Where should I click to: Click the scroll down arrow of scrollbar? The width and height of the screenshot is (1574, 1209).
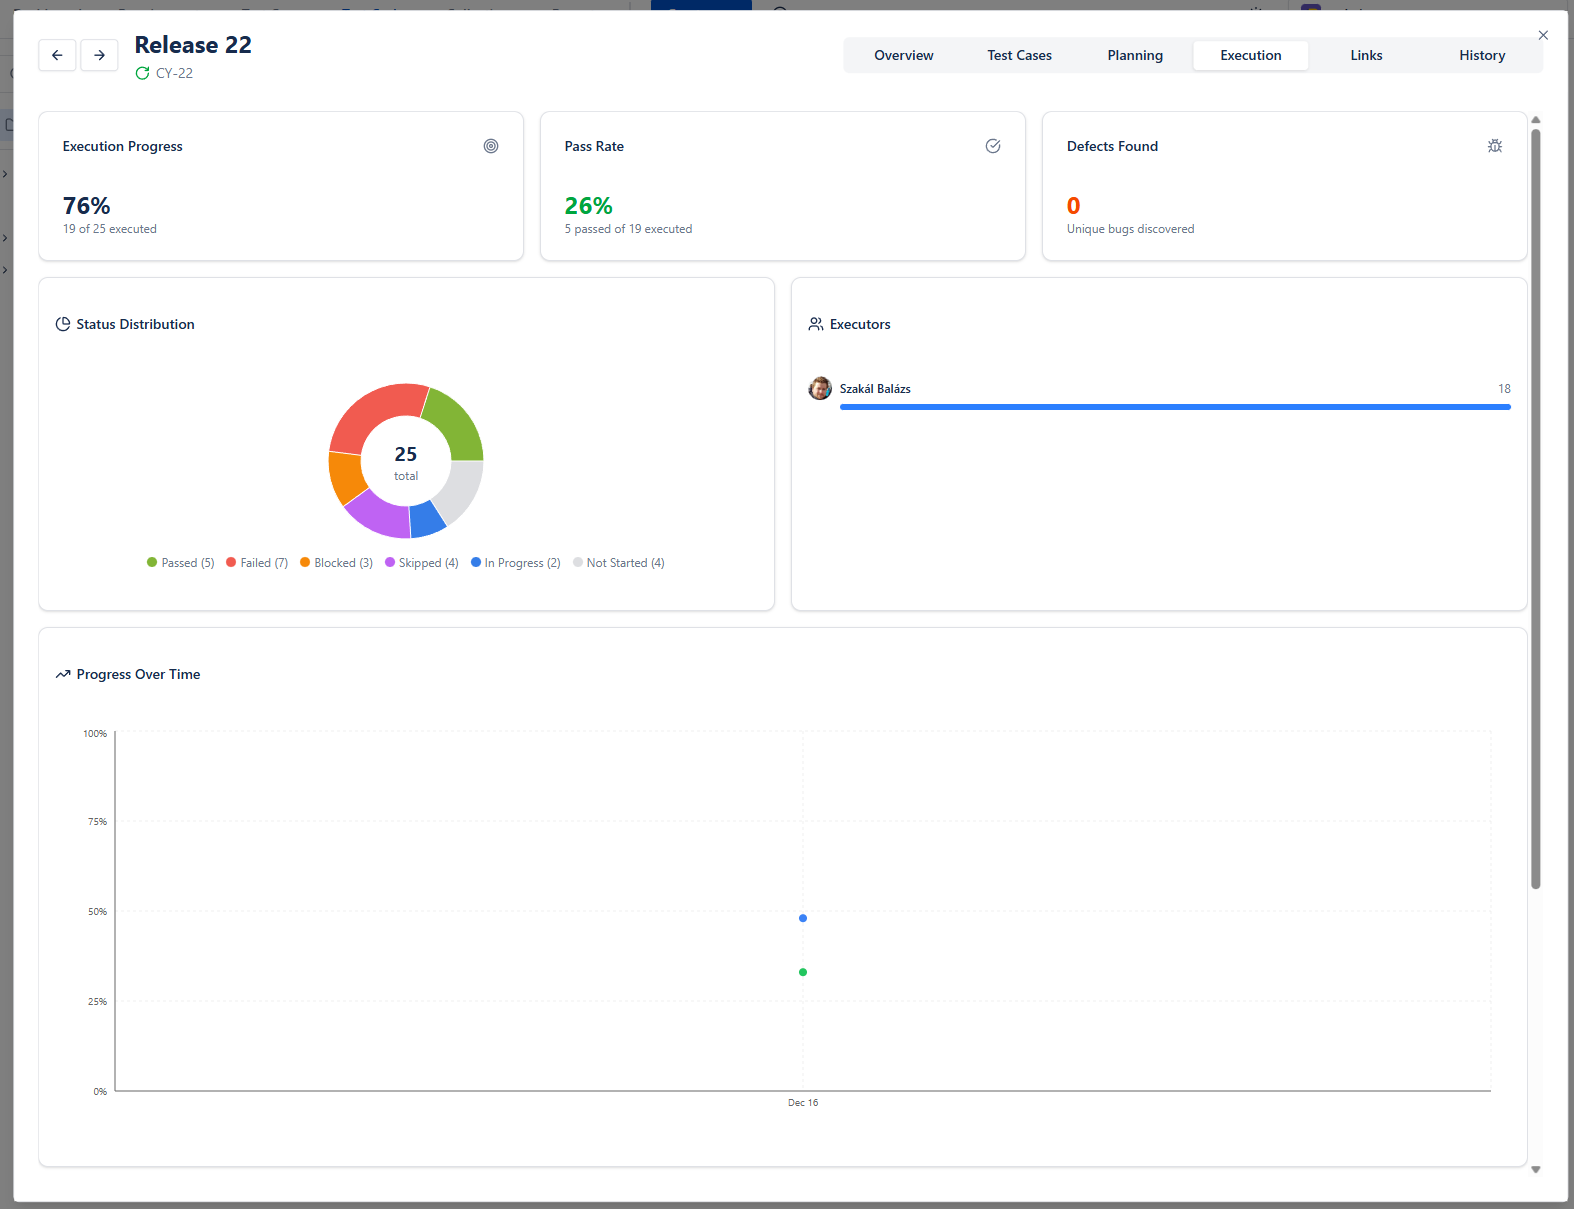pyautogui.click(x=1535, y=1169)
